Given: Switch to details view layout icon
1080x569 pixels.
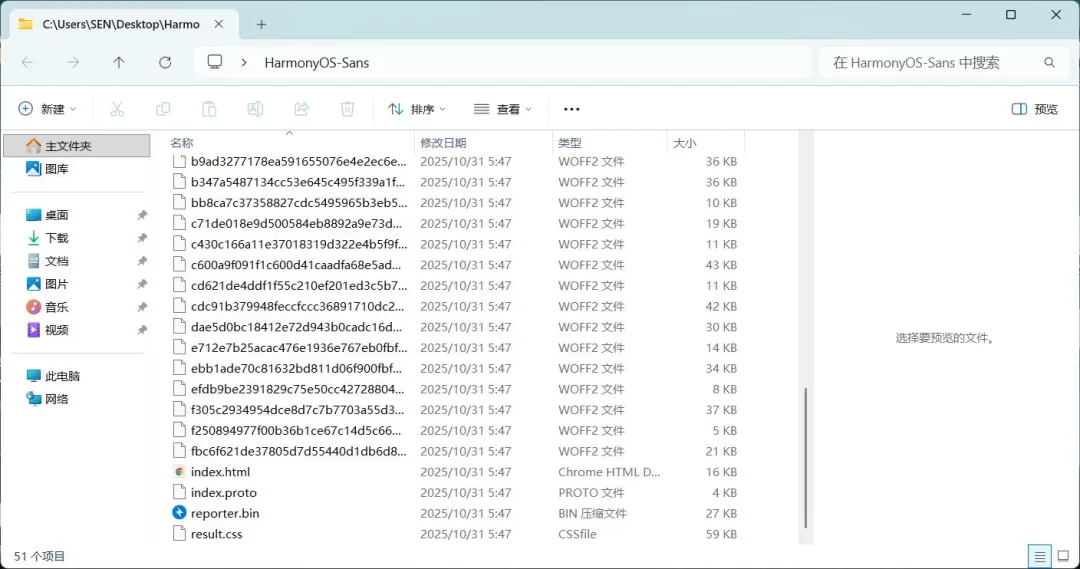Looking at the screenshot, I should tap(1040, 556).
